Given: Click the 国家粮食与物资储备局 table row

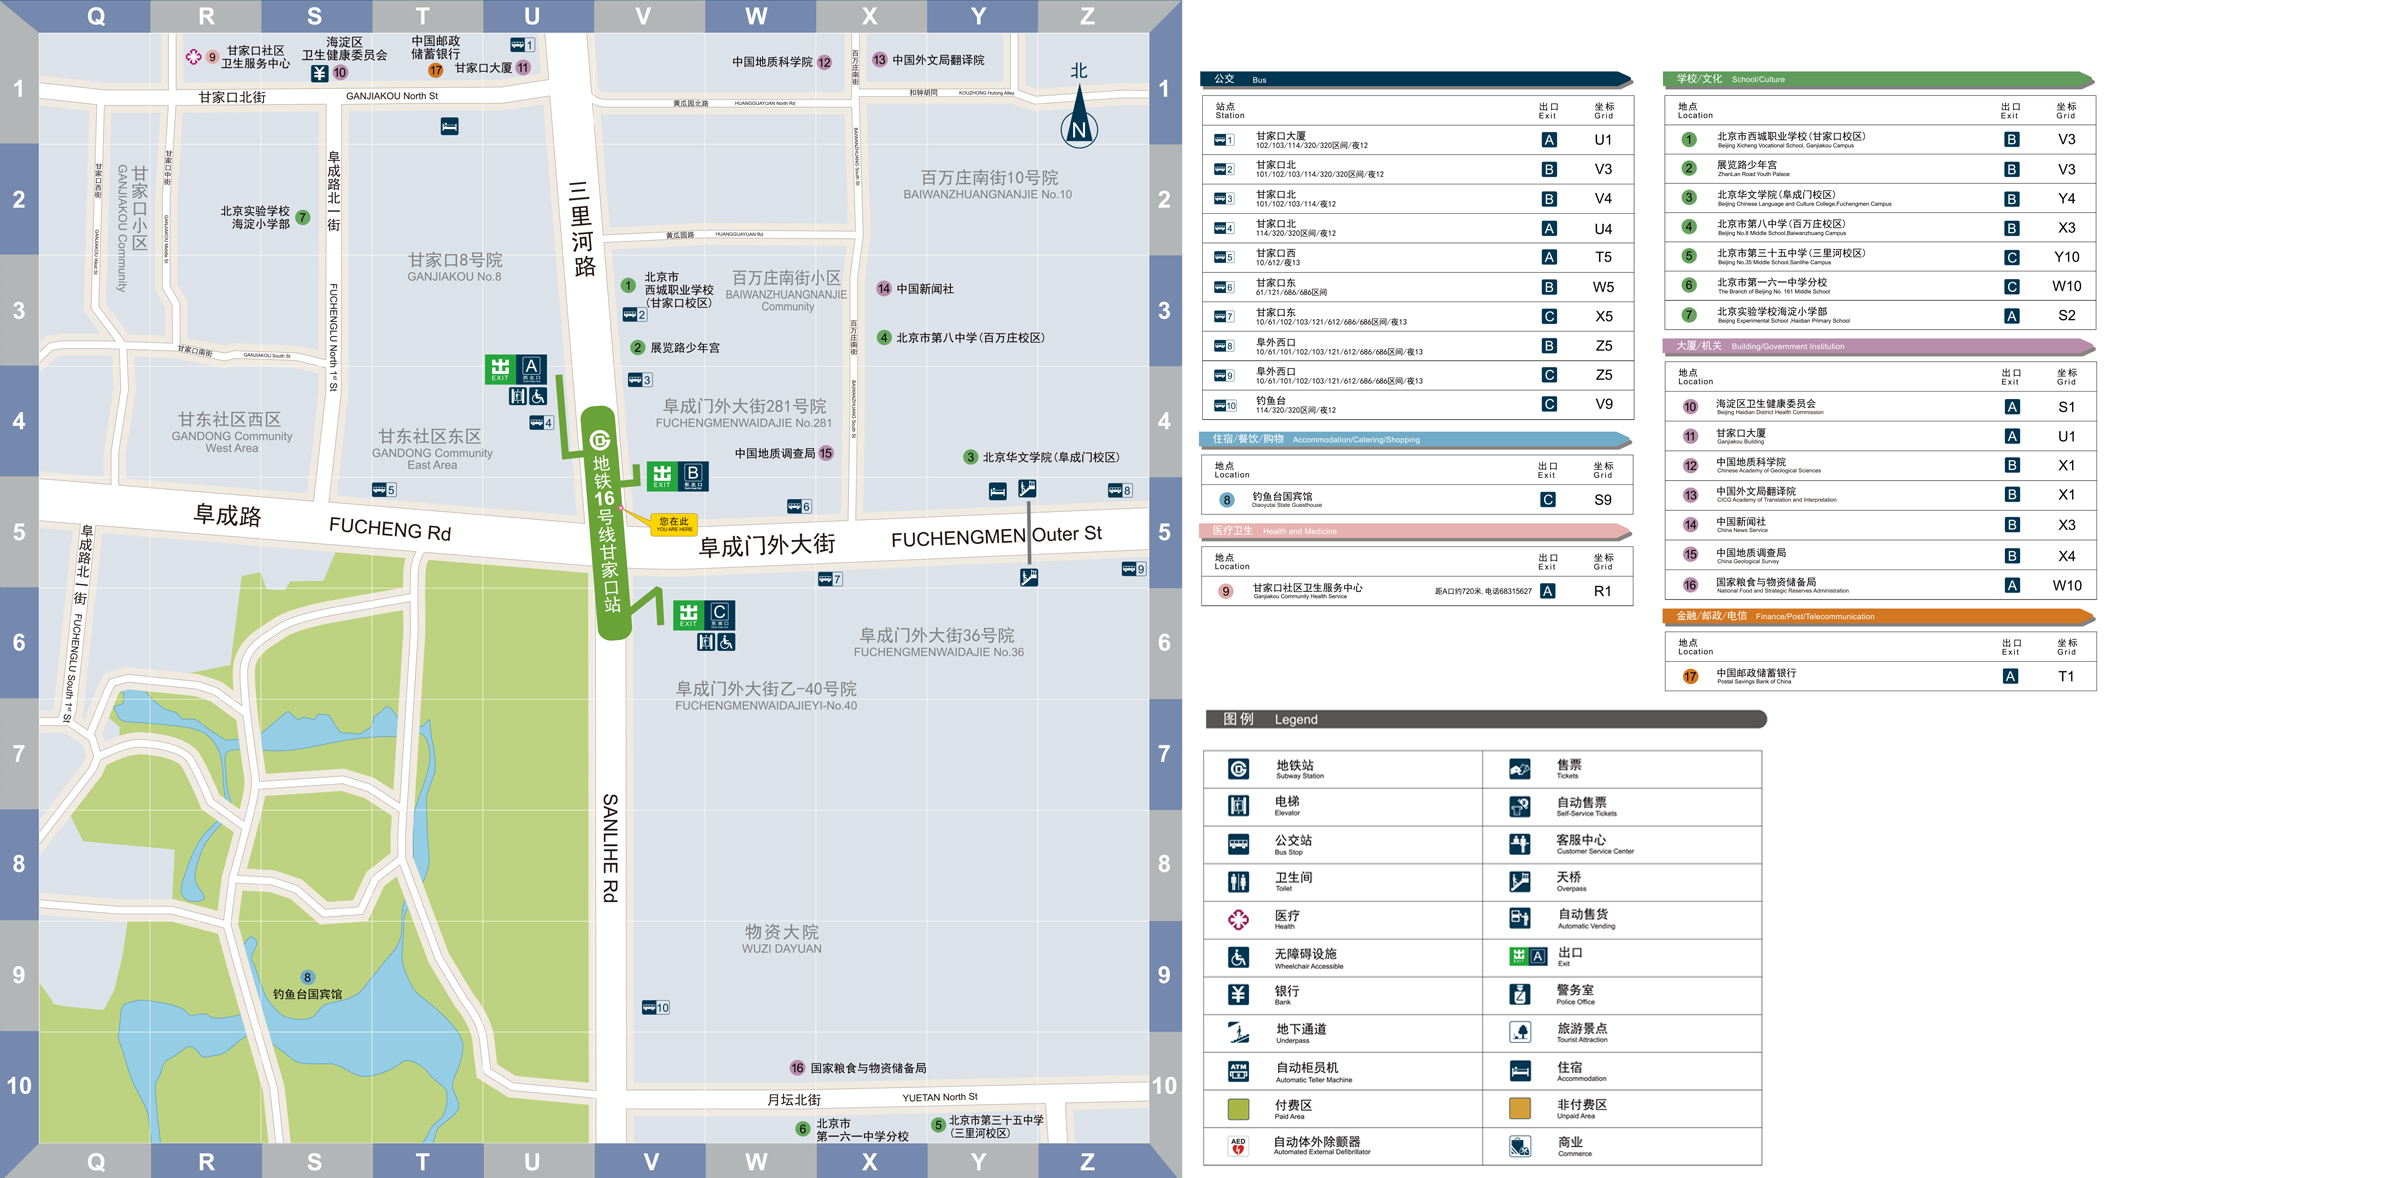Looking at the screenshot, I should pos(1880,585).
